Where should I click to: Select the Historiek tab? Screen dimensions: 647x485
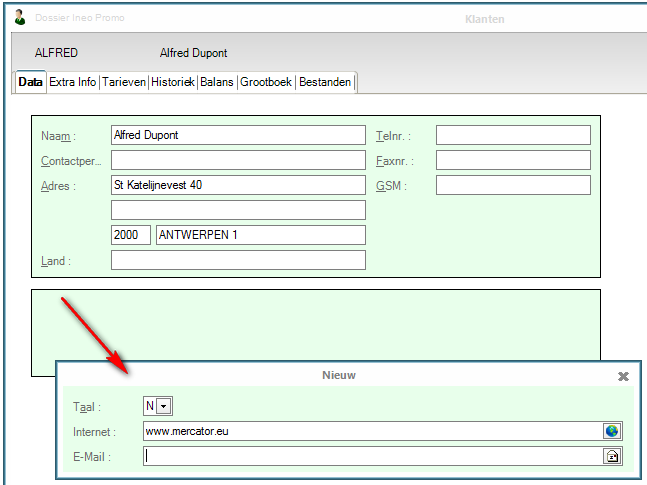[172, 82]
